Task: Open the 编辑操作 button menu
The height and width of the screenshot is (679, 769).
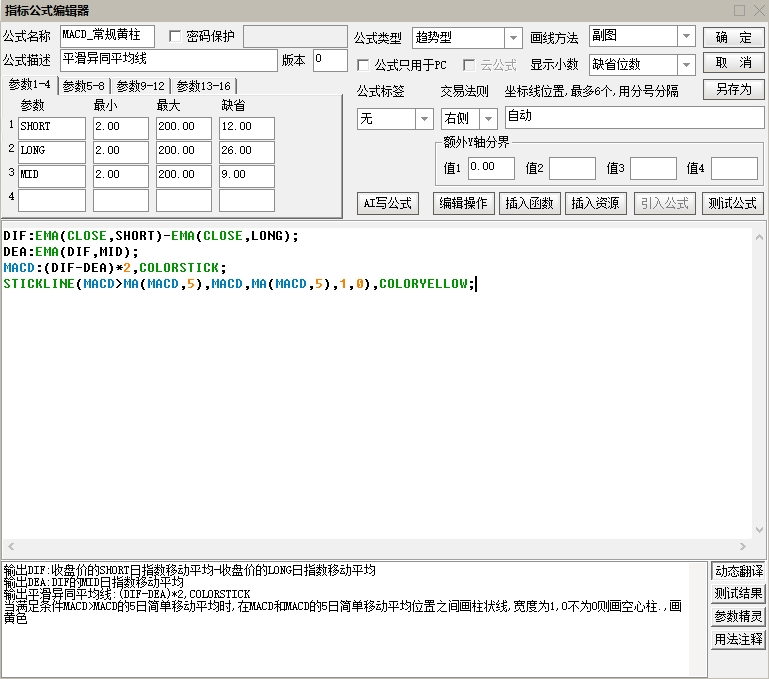Action: click(x=463, y=203)
